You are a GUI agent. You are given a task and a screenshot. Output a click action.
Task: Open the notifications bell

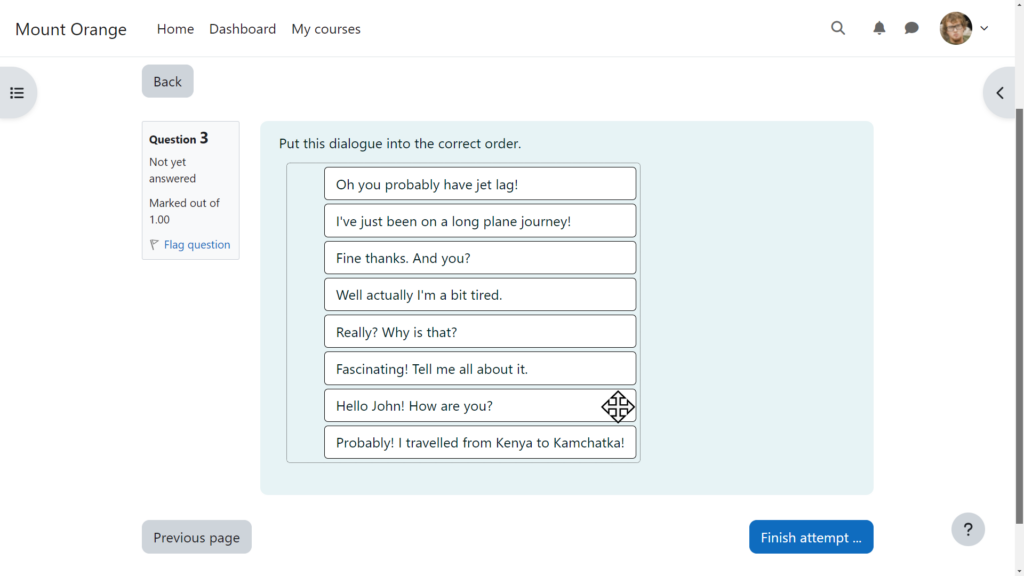[879, 28]
